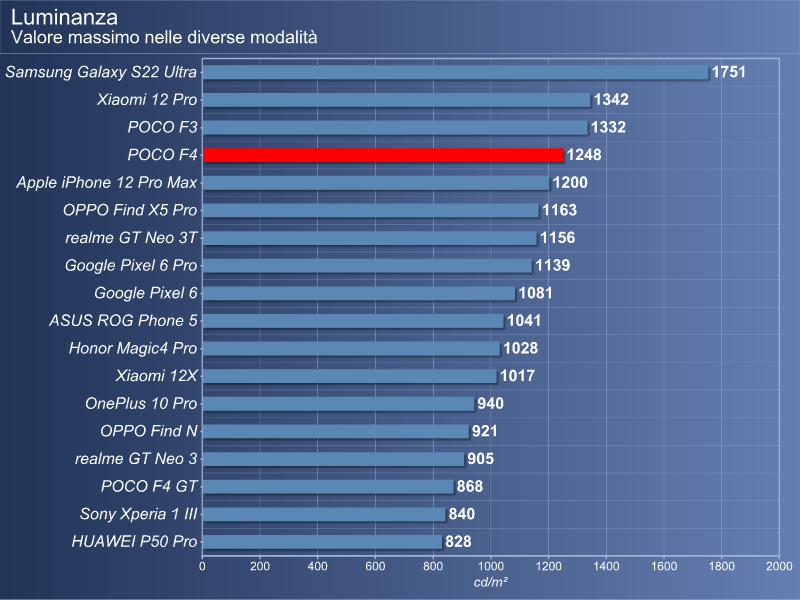Click the value 1017
The width and height of the screenshot is (800, 600).
point(517,376)
